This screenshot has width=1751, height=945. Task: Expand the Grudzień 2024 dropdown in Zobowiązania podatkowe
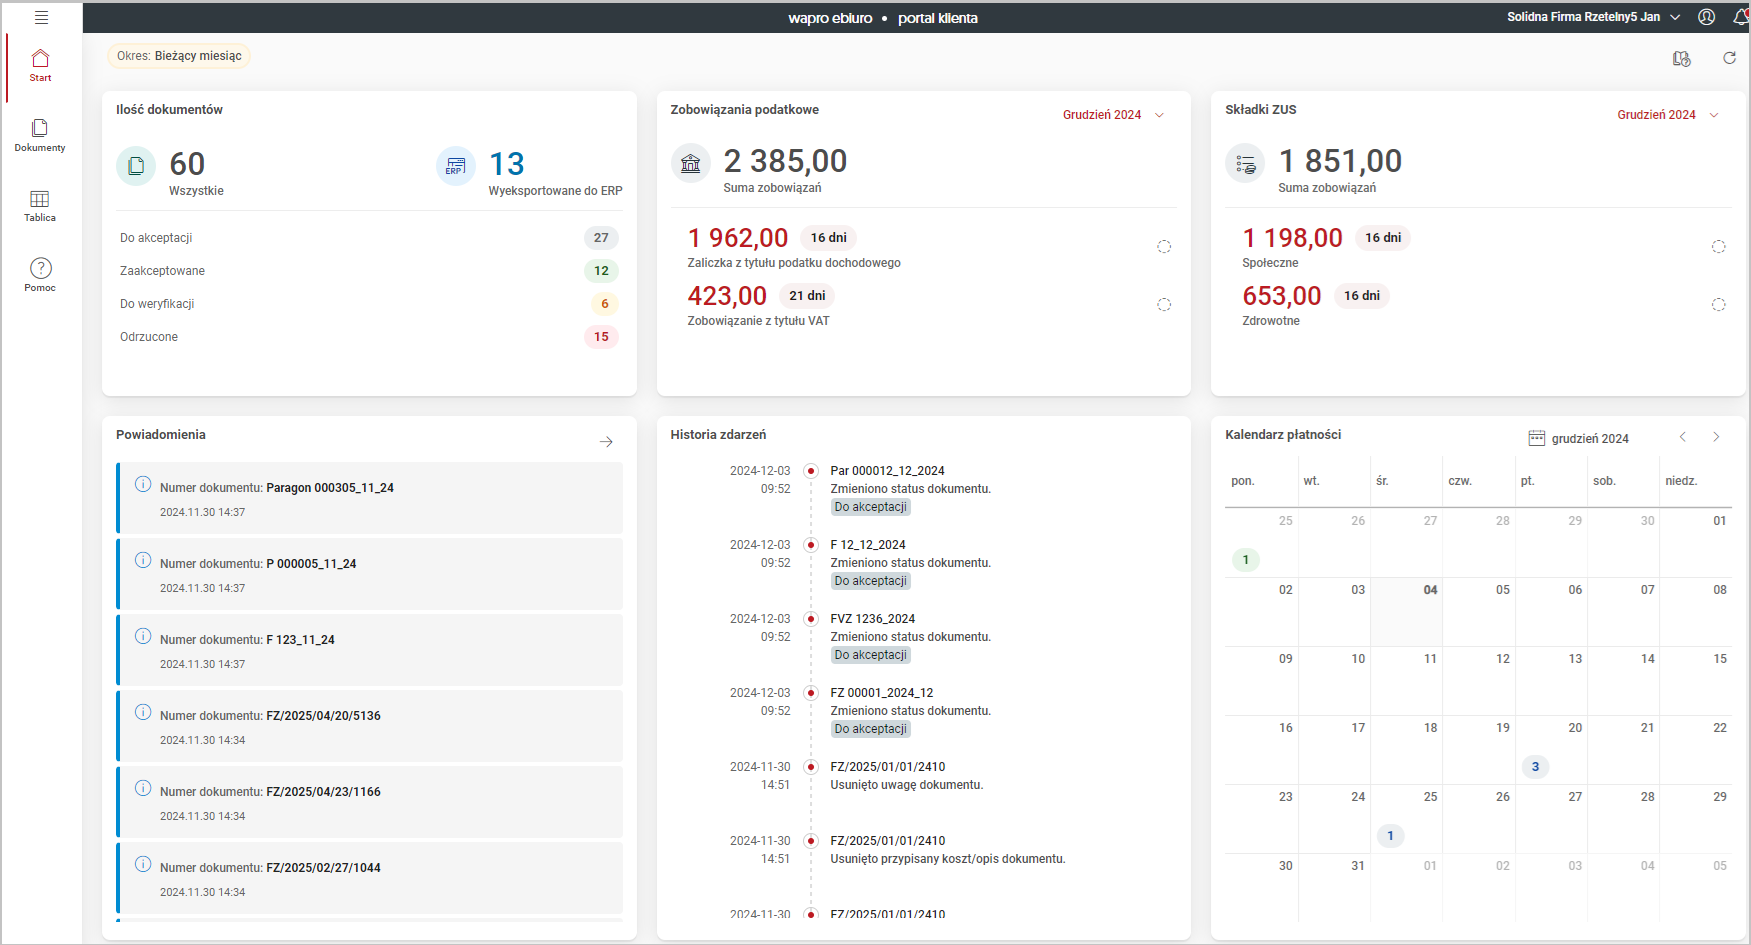tap(1113, 115)
